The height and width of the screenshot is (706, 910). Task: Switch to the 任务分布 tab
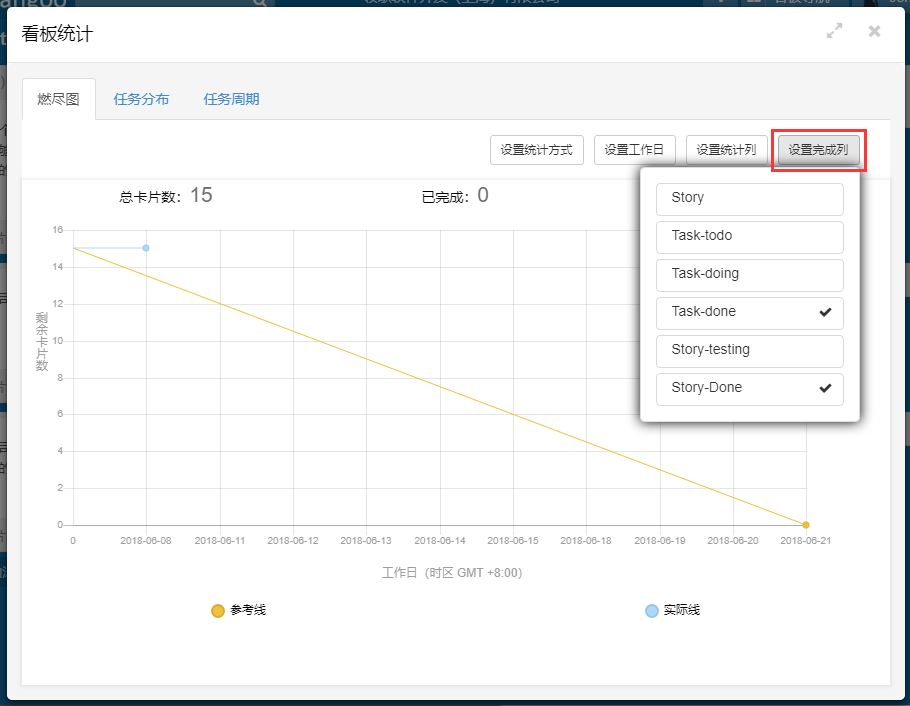pos(141,99)
